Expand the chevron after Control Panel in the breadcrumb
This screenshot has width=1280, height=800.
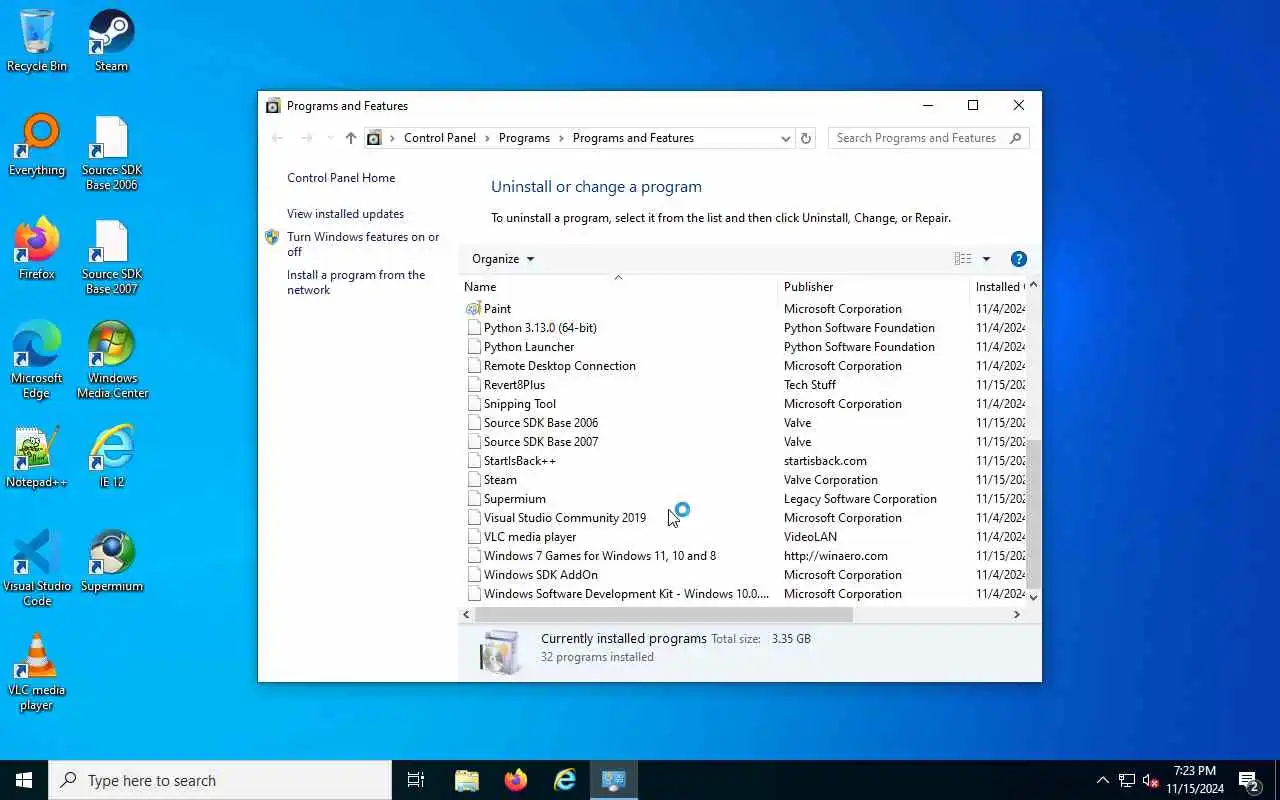pyautogui.click(x=487, y=138)
